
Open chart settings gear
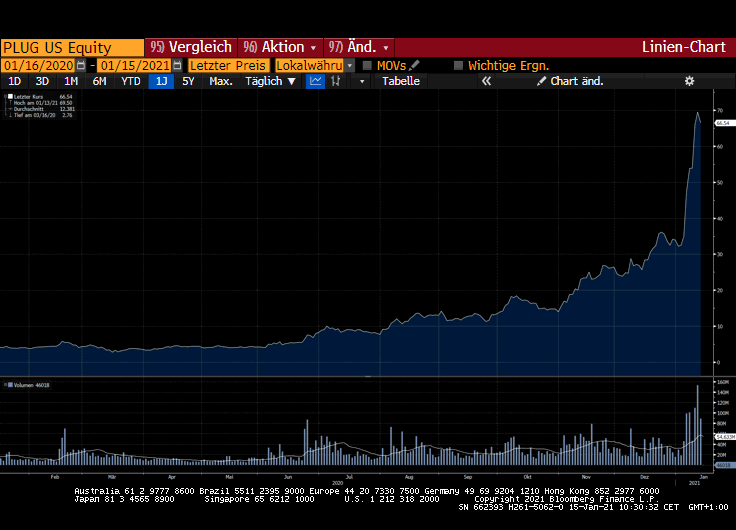tap(689, 81)
